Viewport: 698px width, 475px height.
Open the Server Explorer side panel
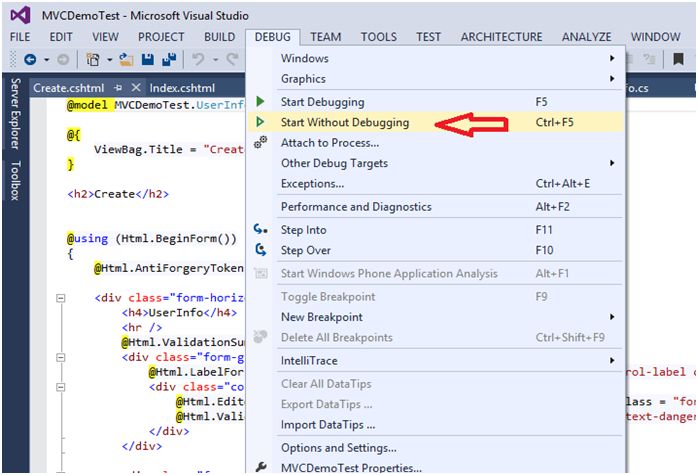pos(15,114)
